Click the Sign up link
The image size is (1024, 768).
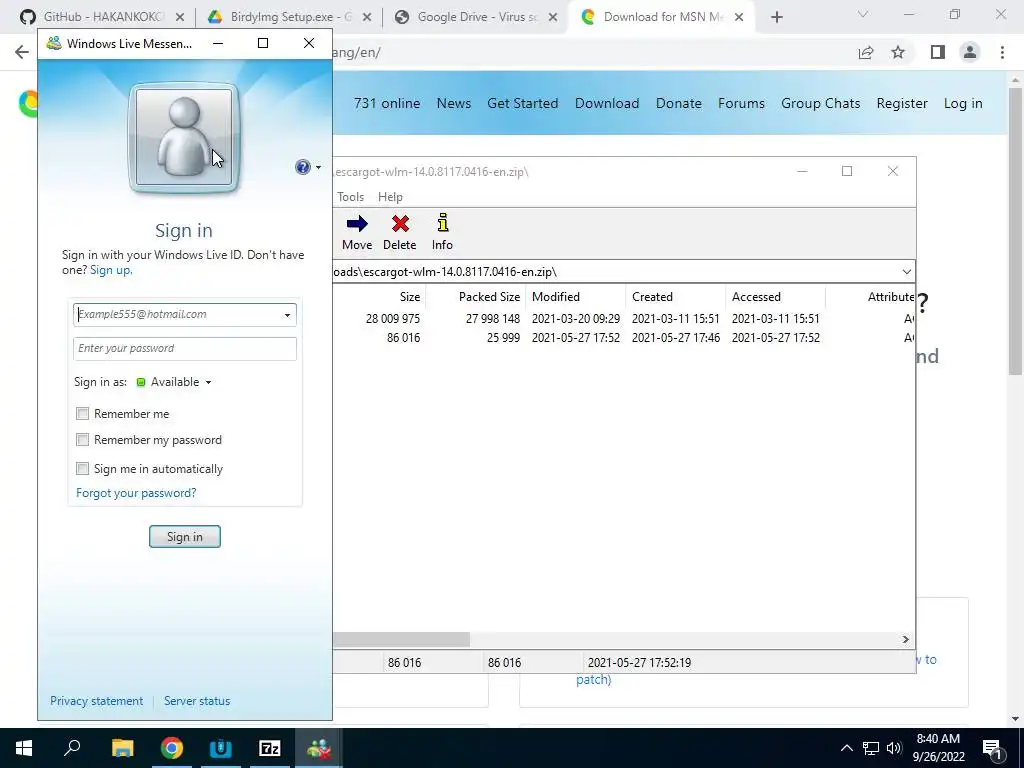coord(111,270)
